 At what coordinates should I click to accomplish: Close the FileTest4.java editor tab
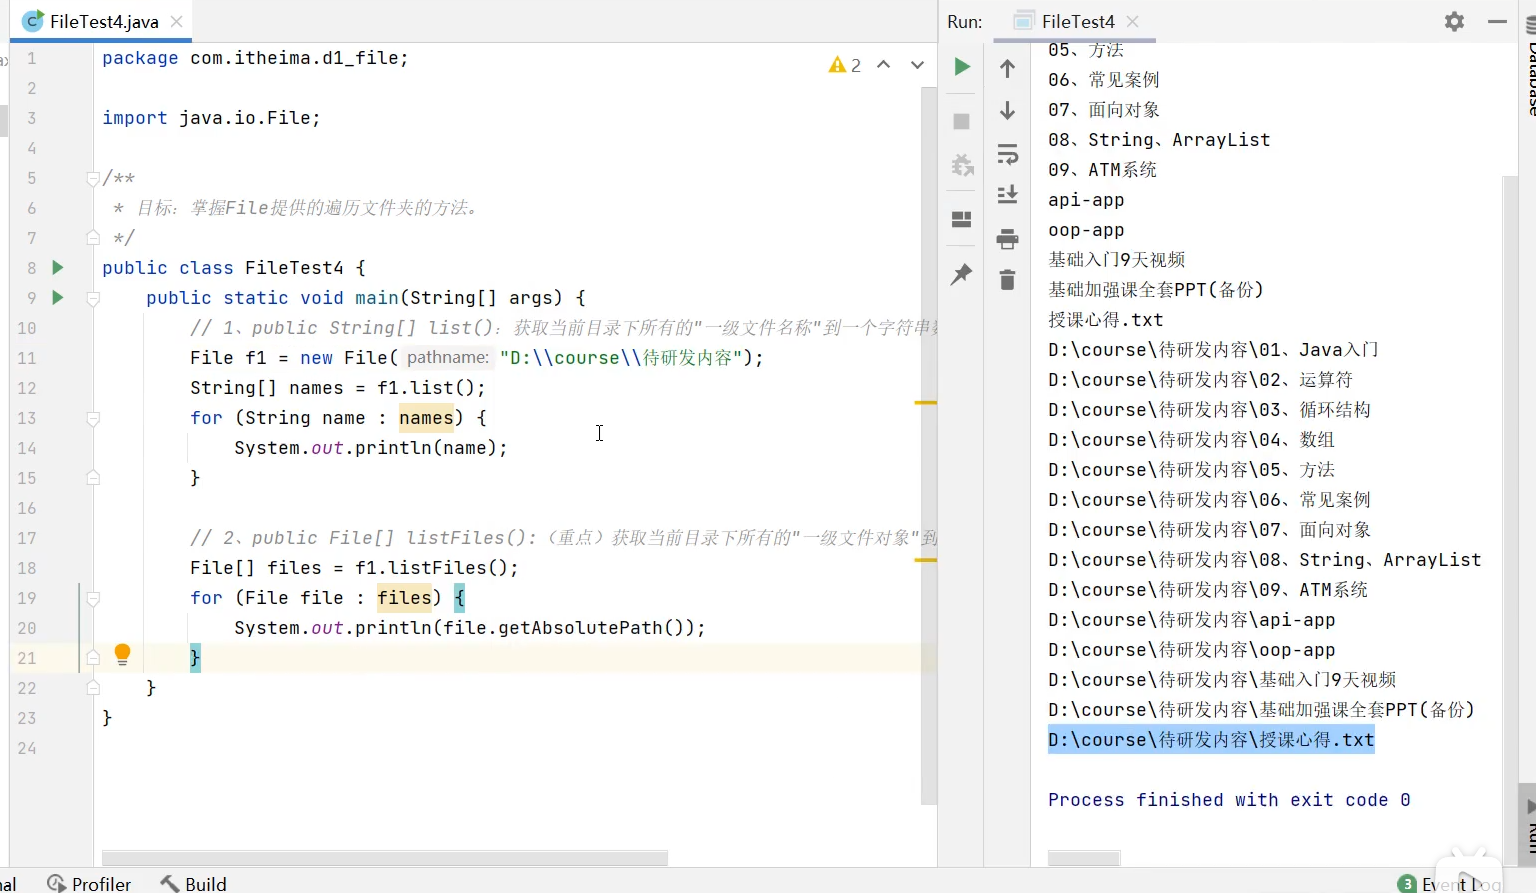pyautogui.click(x=177, y=21)
